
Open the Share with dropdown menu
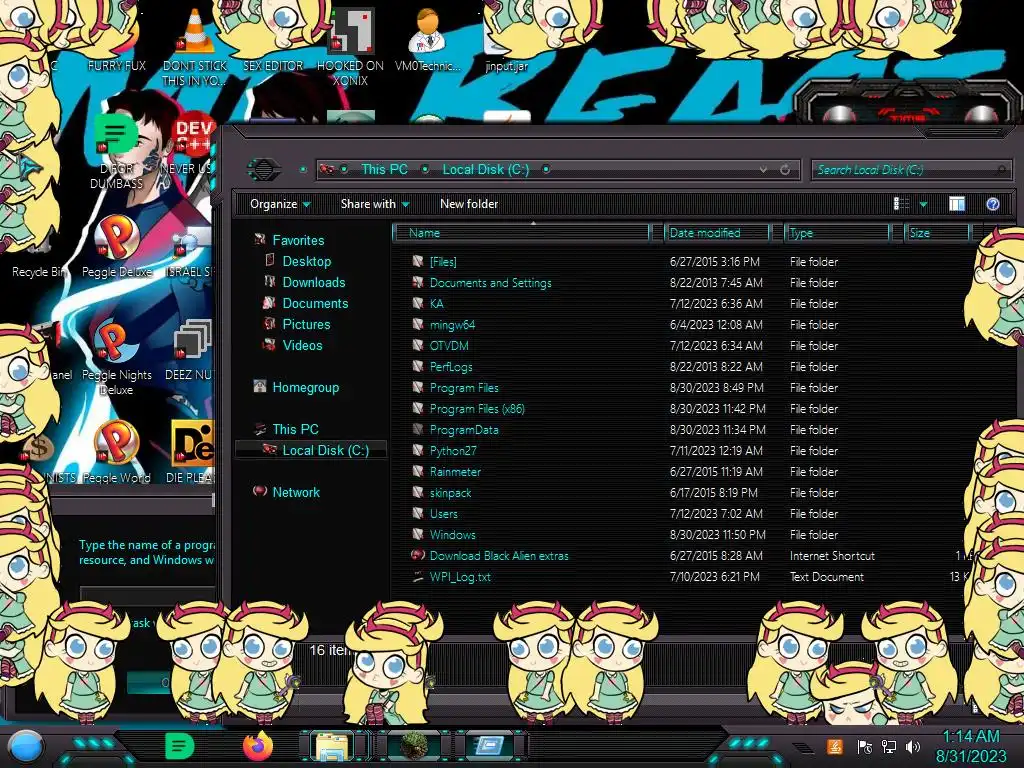(x=375, y=204)
